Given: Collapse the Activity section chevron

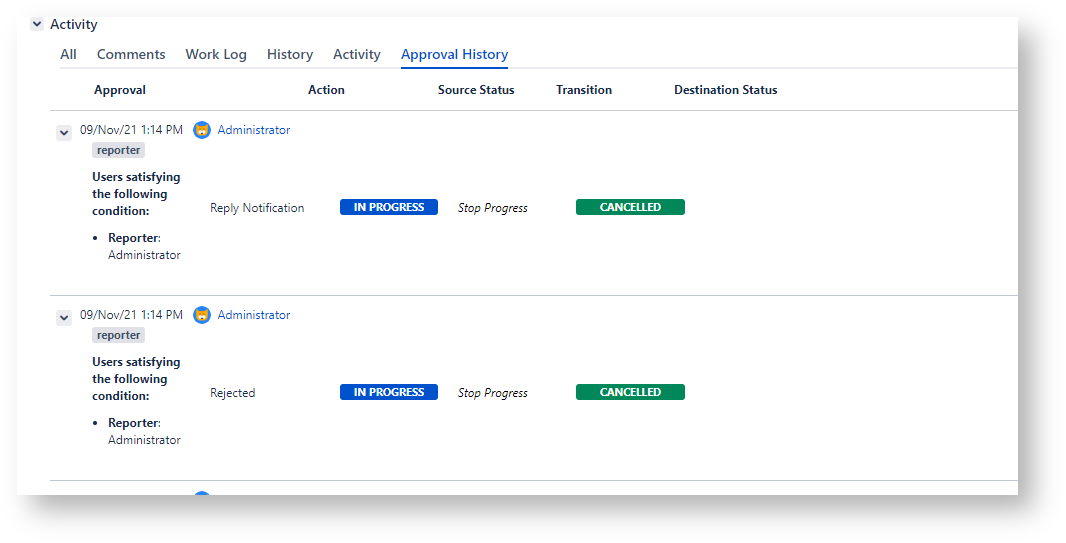Looking at the screenshot, I should (x=37, y=24).
